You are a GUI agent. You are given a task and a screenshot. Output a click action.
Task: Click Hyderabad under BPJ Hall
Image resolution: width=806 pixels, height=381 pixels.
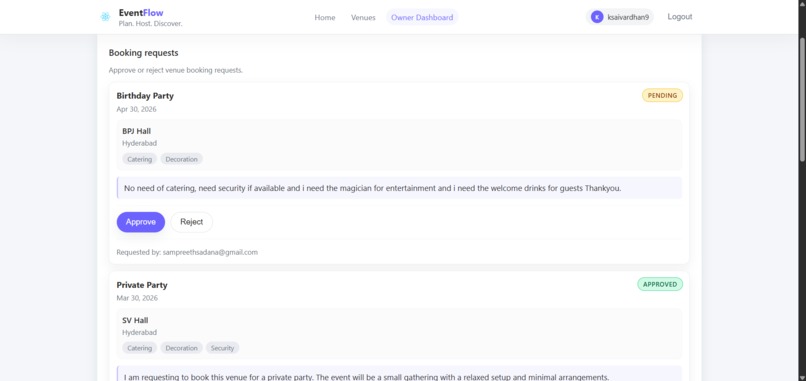coord(139,143)
